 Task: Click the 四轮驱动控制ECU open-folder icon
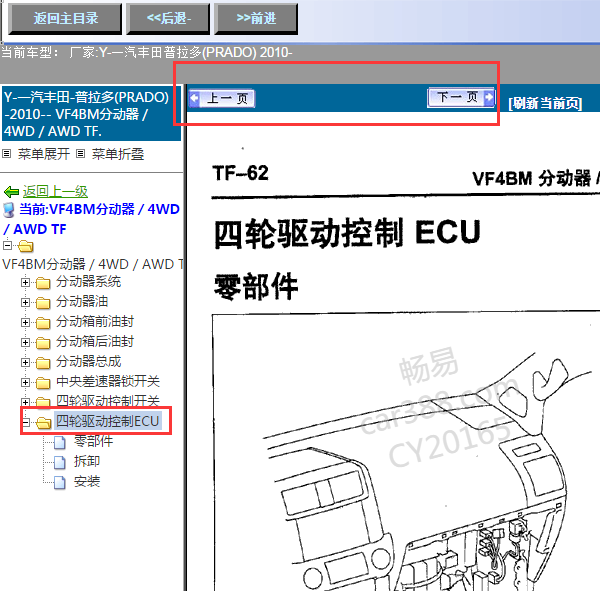point(43,422)
